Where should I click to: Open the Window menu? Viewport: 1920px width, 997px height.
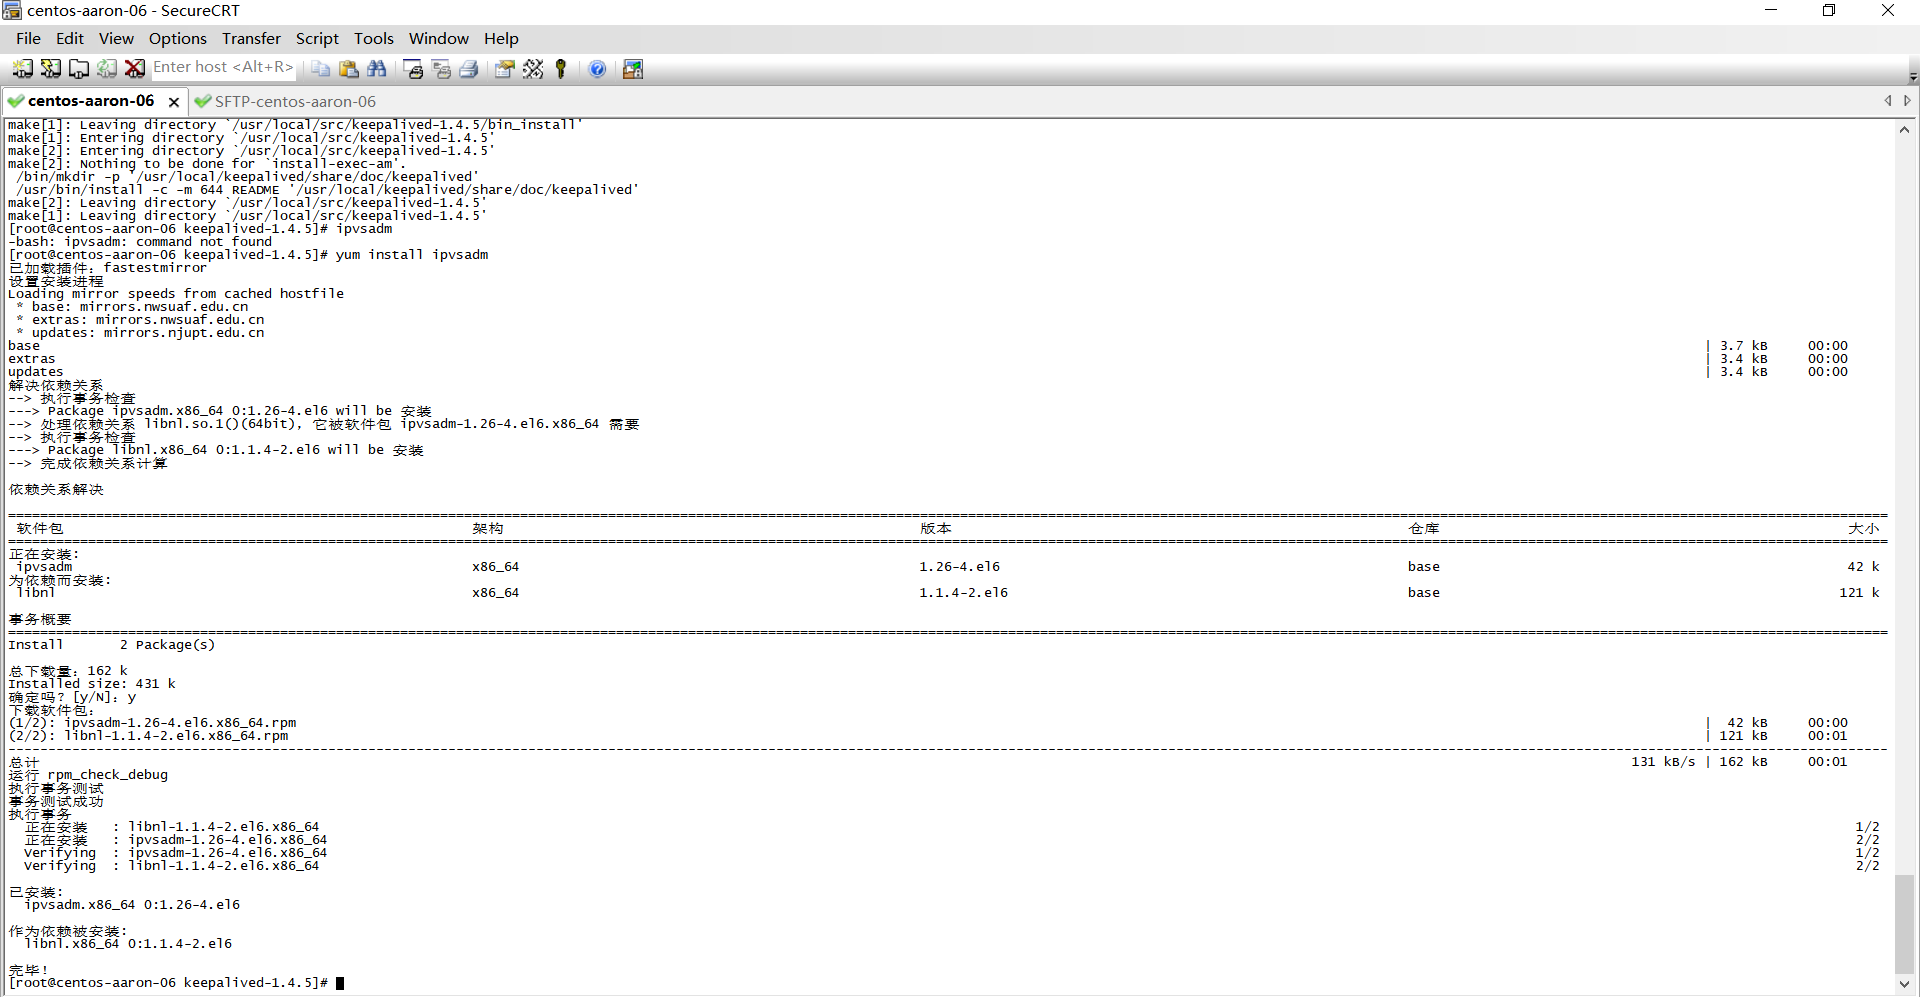(438, 38)
